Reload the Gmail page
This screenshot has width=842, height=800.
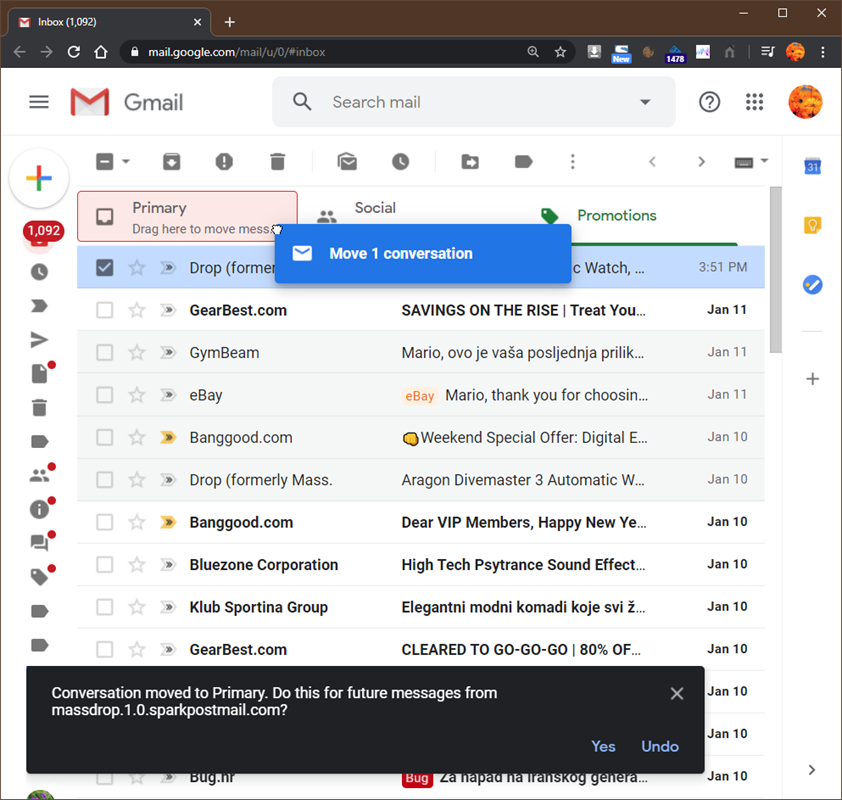coord(74,52)
